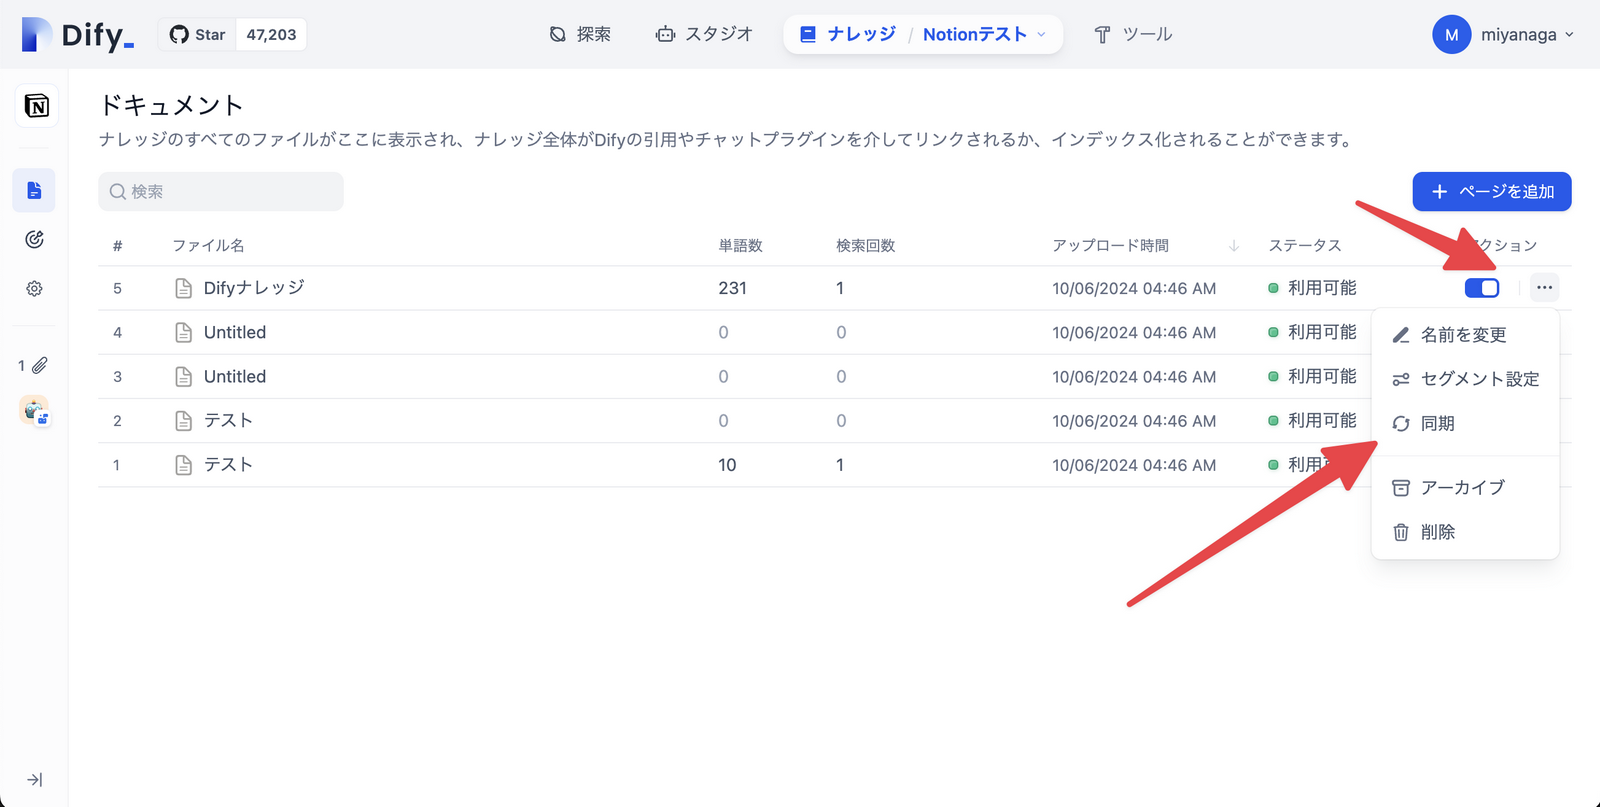Select the ナレッジ tab
The width and height of the screenshot is (1600, 807).
pos(849,34)
